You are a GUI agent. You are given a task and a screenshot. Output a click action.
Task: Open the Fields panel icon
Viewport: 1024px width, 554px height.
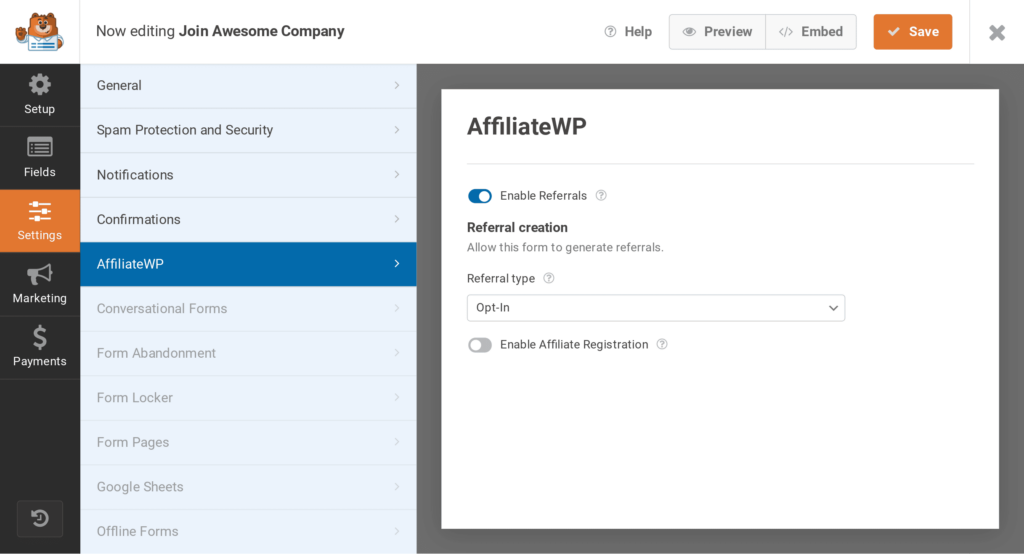click(40, 148)
